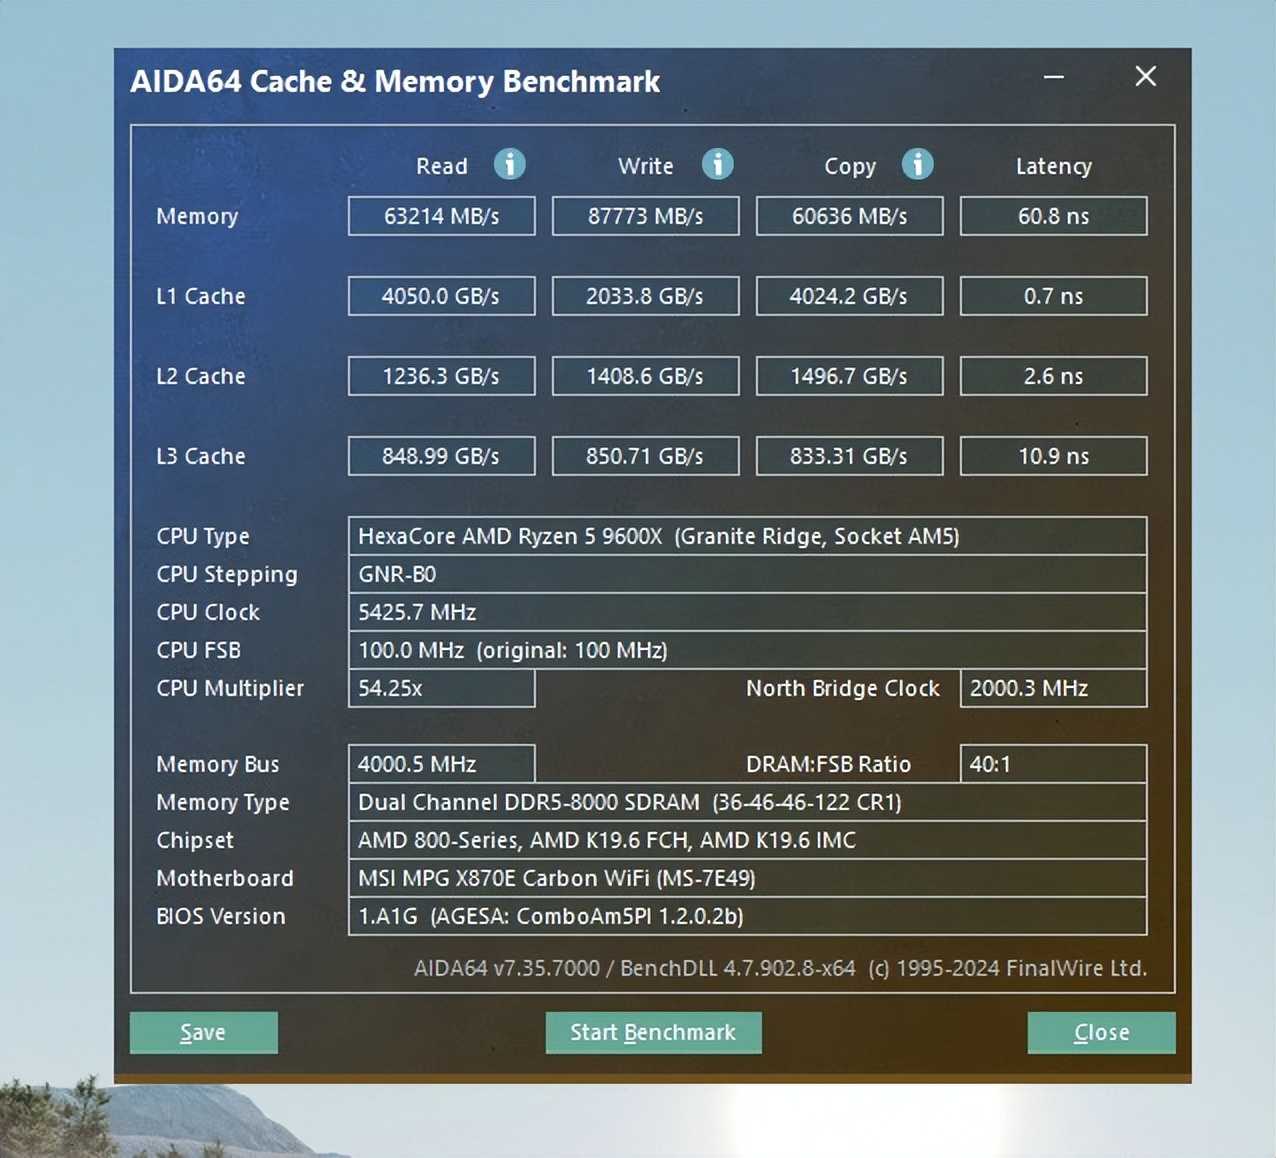Image resolution: width=1276 pixels, height=1158 pixels.
Task: Select the Memory write value 87773 MB/s
Action: click(646, 216)
